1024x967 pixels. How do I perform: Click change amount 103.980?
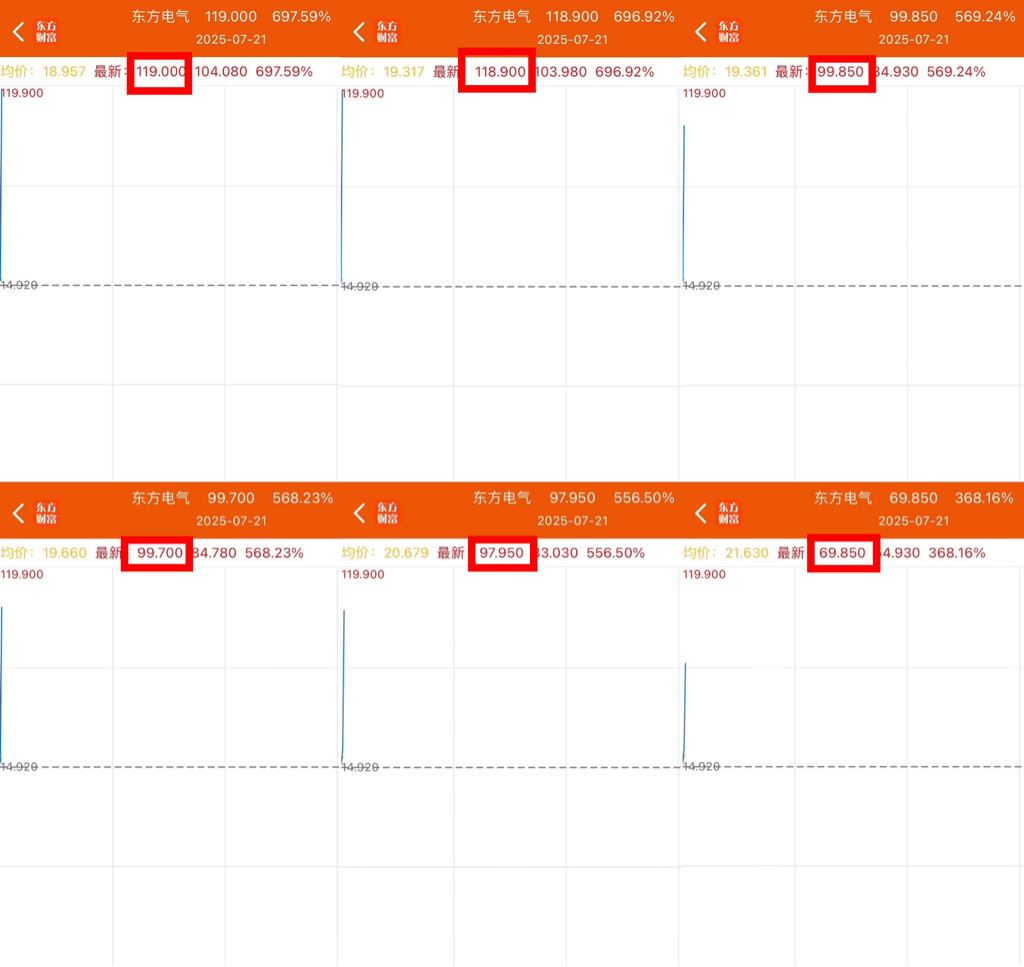(561, 72)
